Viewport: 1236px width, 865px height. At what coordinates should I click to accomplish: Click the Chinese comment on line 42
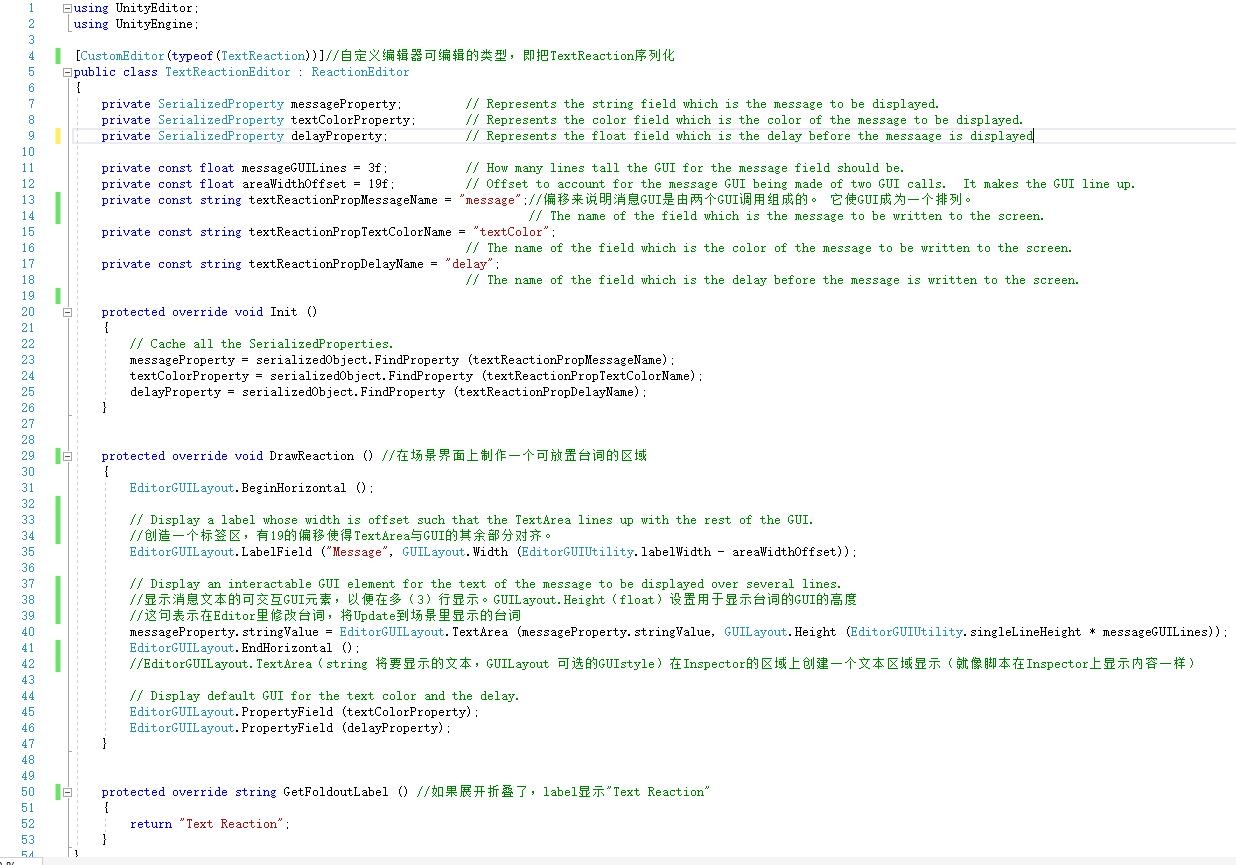tap(663, 664)
